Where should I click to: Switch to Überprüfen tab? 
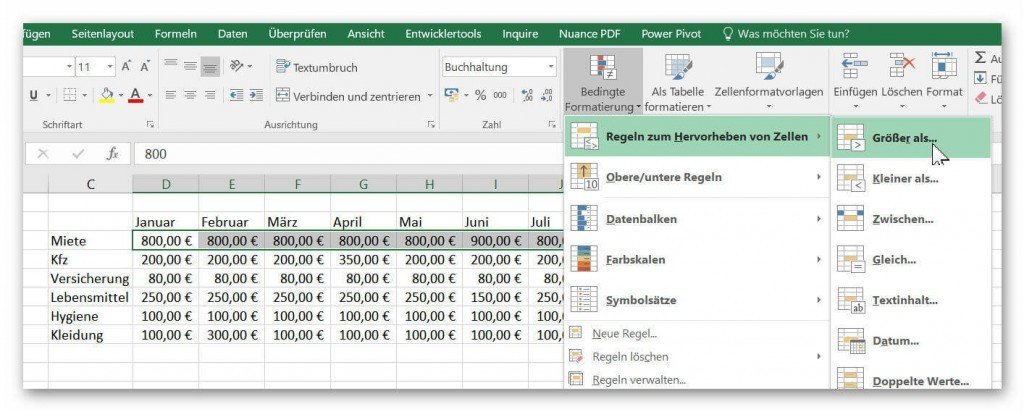click(297, 34)
